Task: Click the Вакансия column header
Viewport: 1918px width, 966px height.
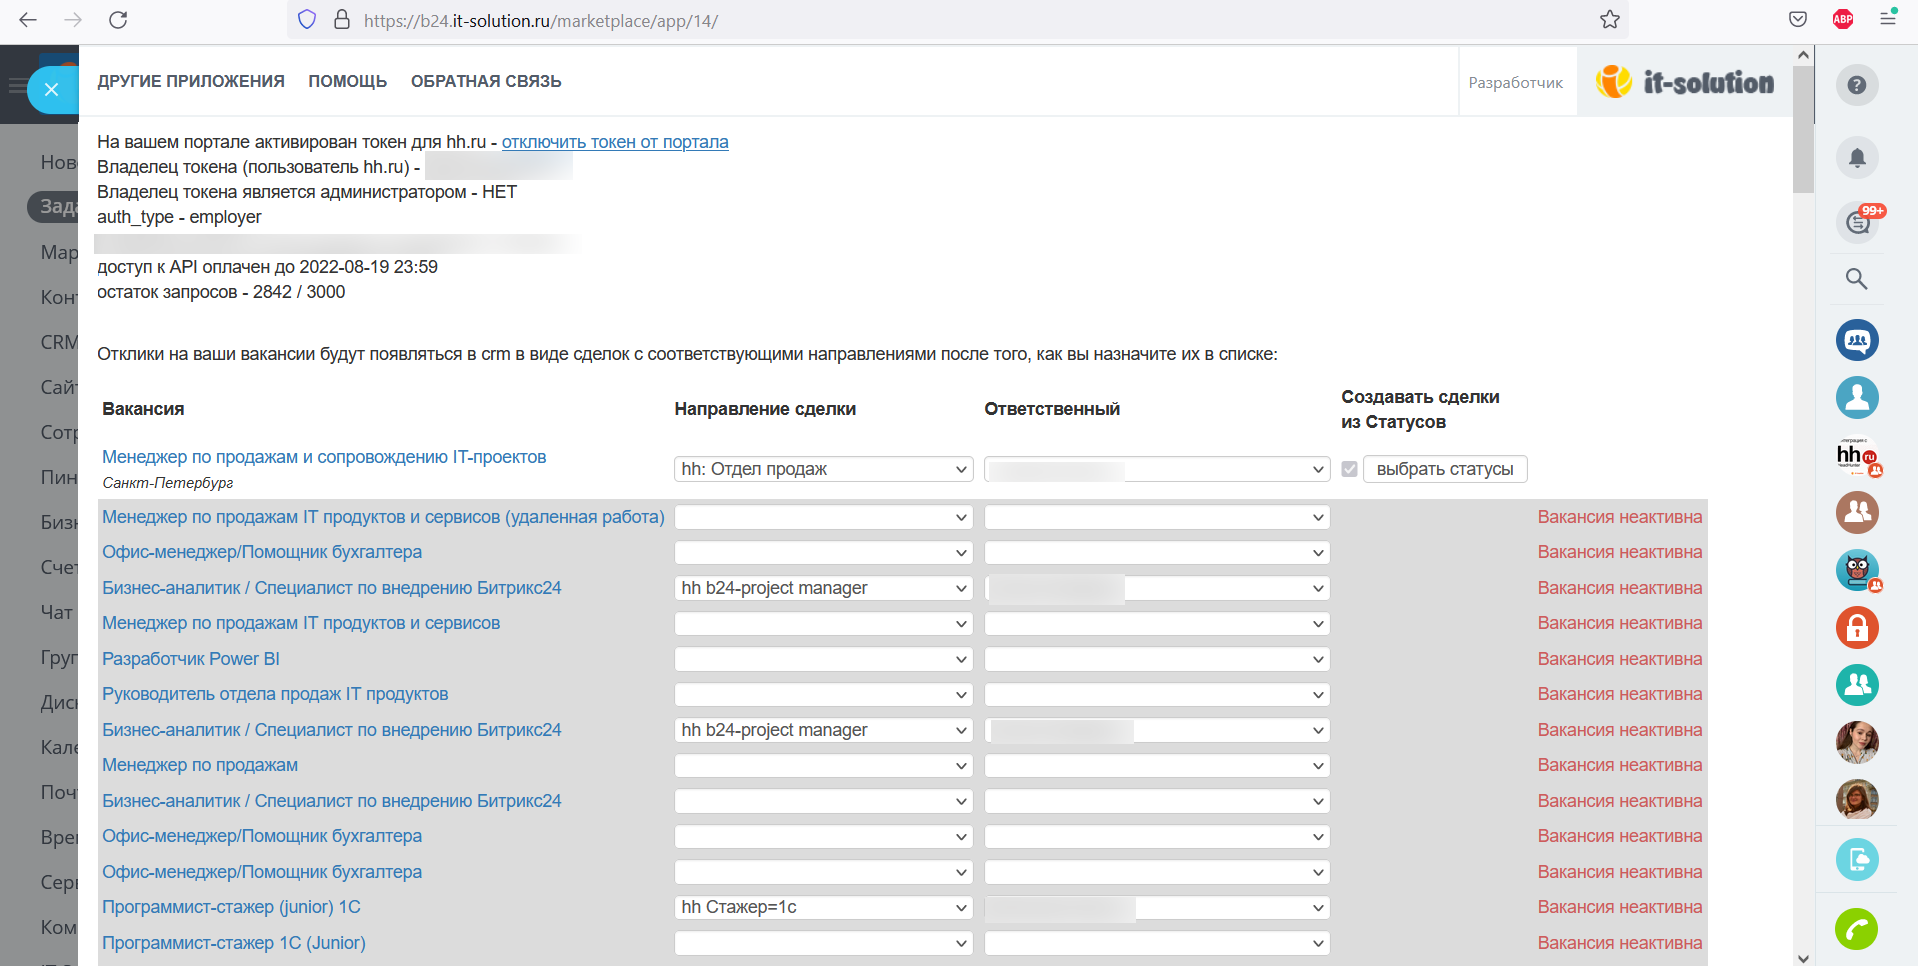Action: click(x=143, y=409)
